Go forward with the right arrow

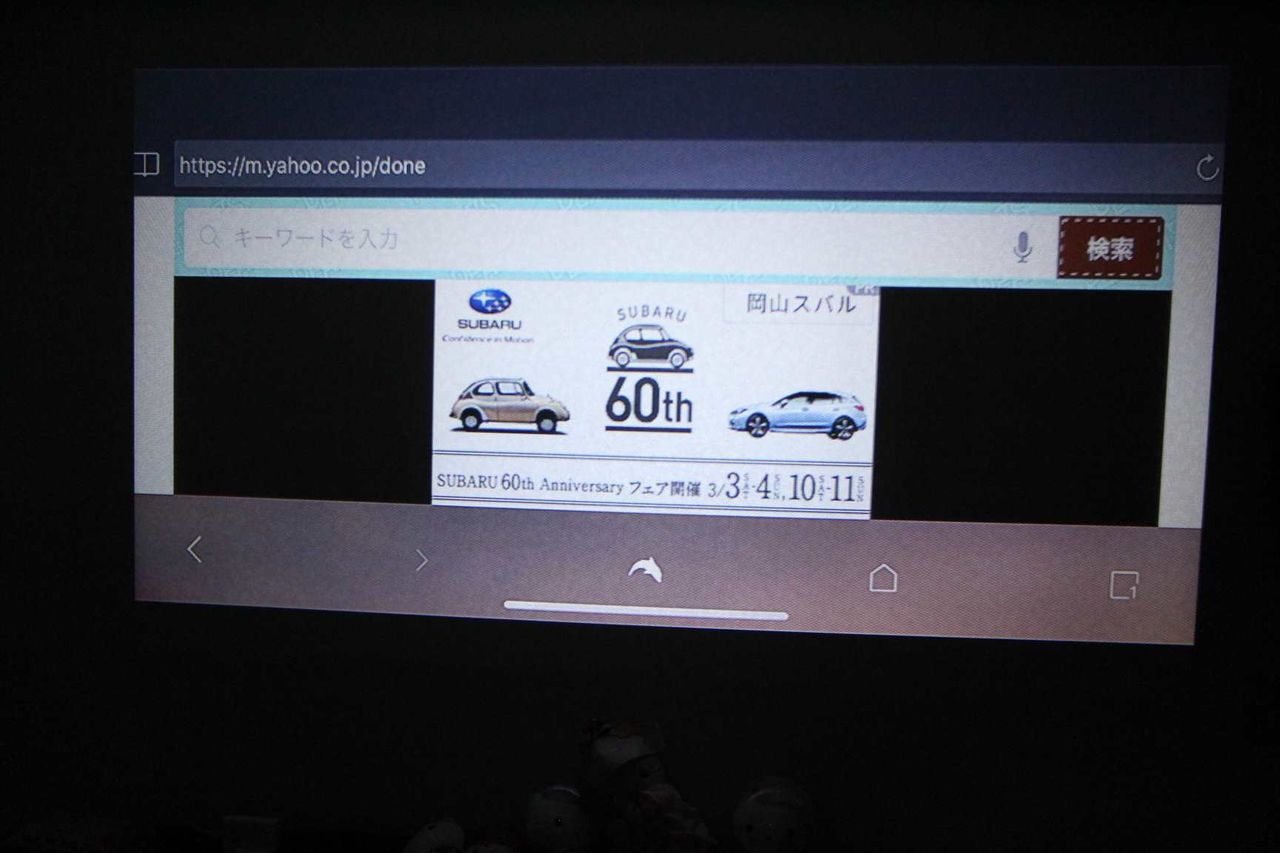421,560
